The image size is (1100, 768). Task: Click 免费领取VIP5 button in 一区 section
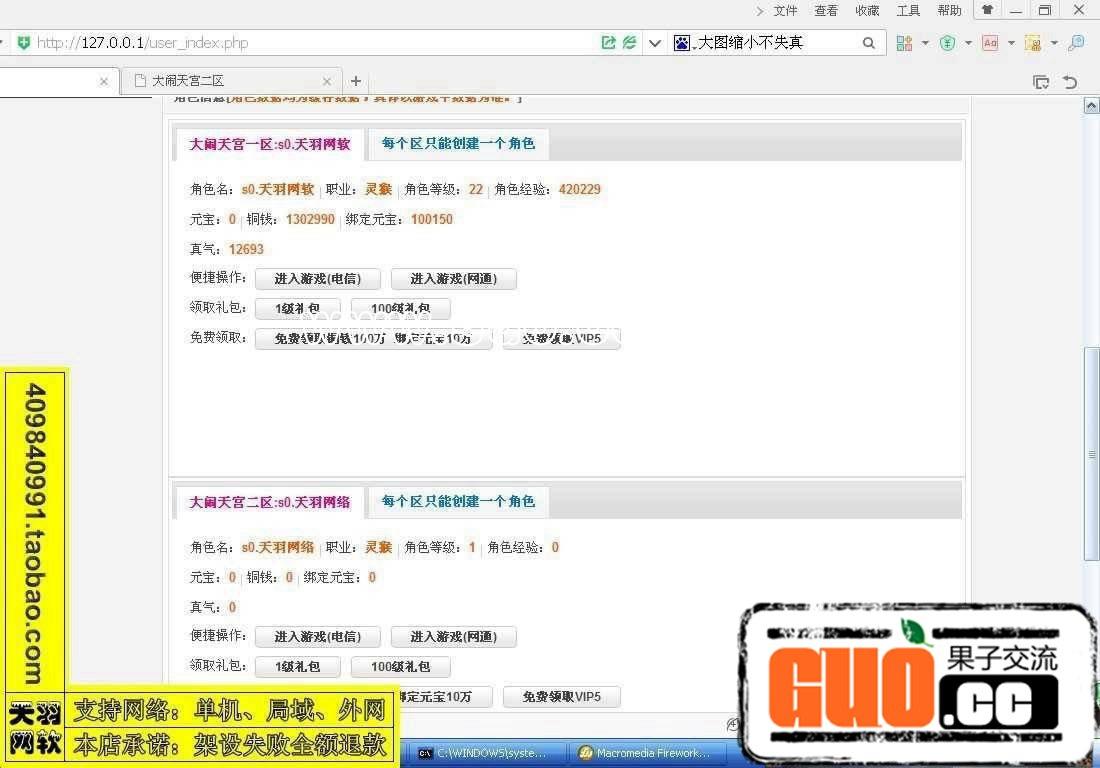pyautogui.click(x=562, y=339)
